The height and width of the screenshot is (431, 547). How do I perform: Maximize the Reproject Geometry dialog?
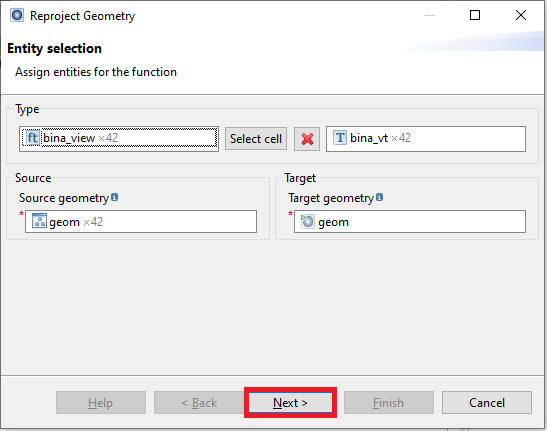[475, 15]
